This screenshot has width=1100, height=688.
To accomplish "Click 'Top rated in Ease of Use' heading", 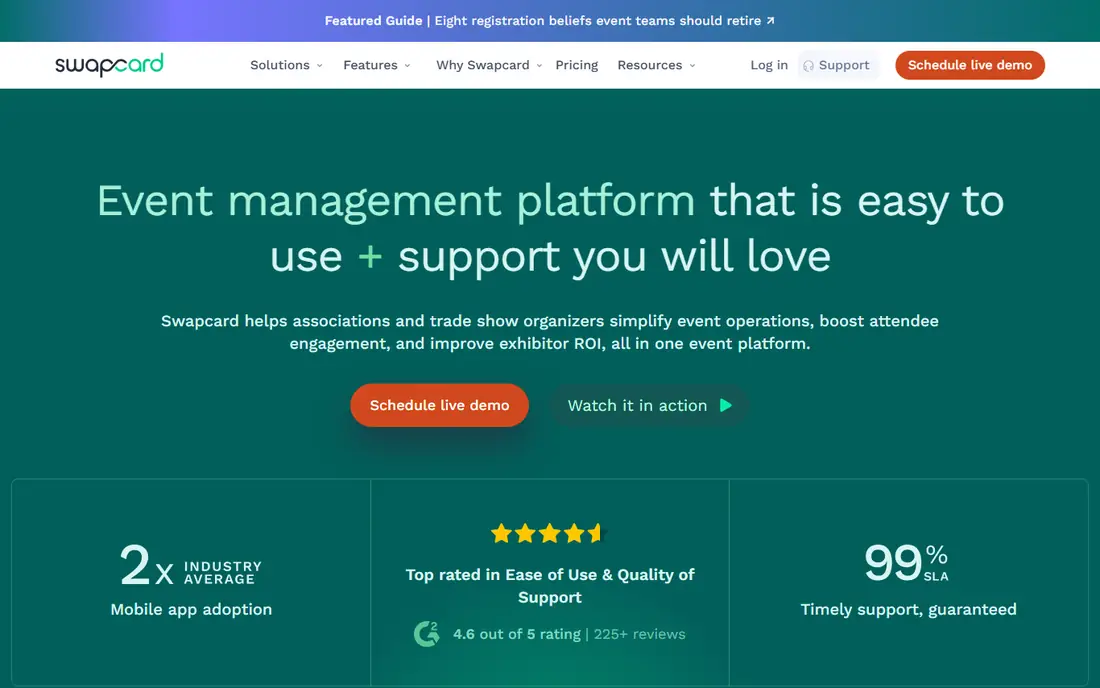I will point(550,586).
